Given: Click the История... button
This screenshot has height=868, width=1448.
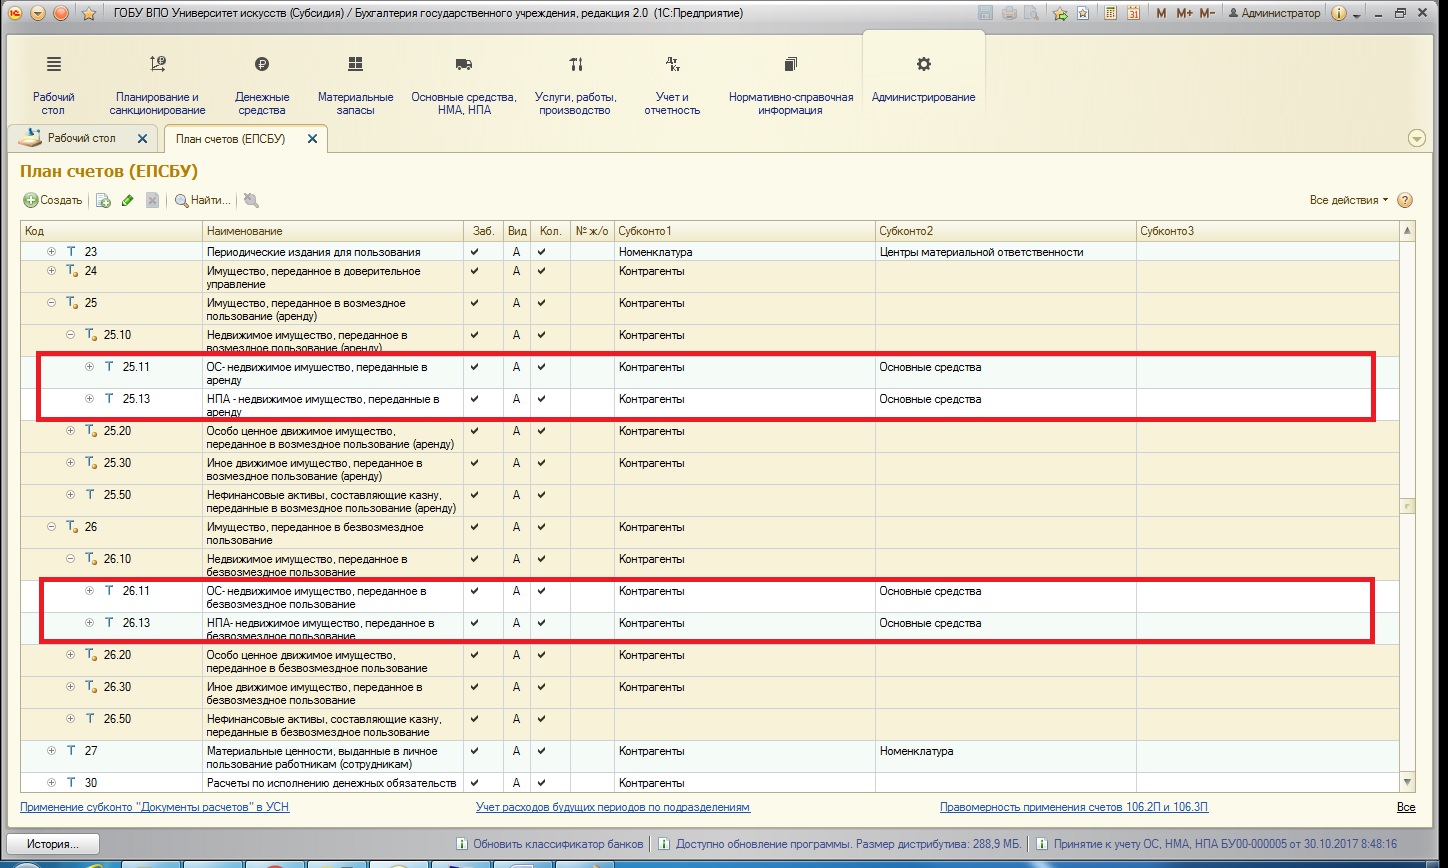Looking at the screenshot, I should (x=54, y=843).
